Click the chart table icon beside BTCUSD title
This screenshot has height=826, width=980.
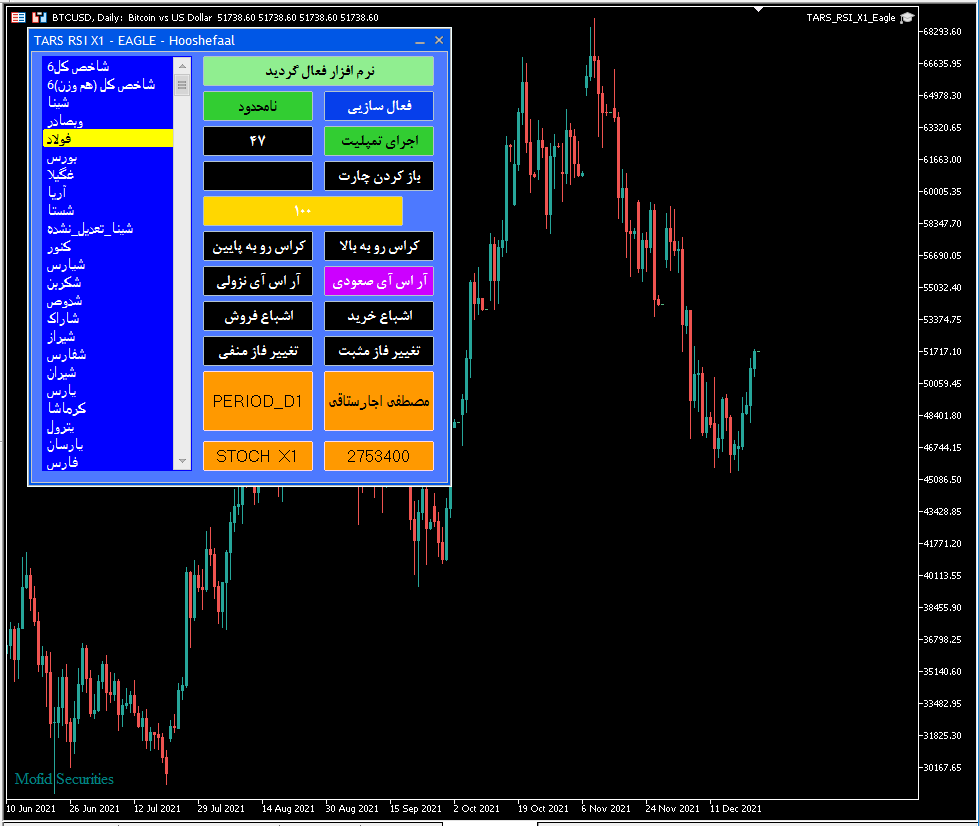tap(18, 17)
